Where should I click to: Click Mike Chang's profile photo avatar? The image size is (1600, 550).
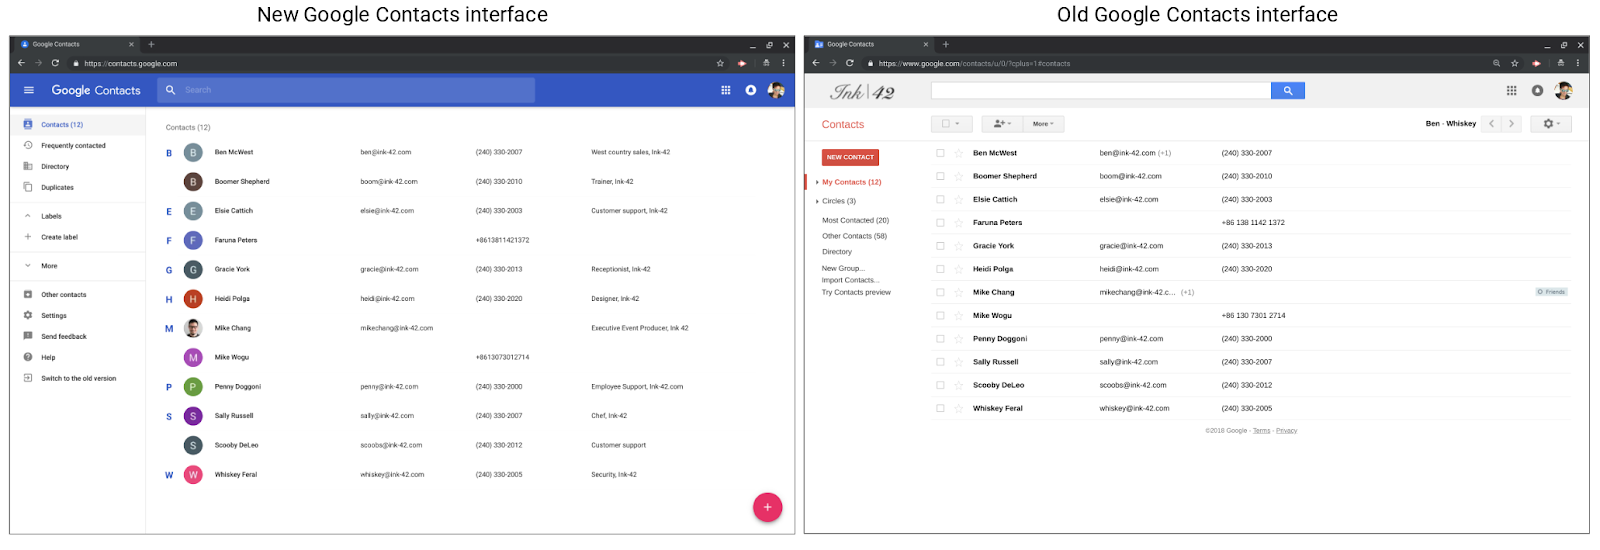click(x=193, y=328)
